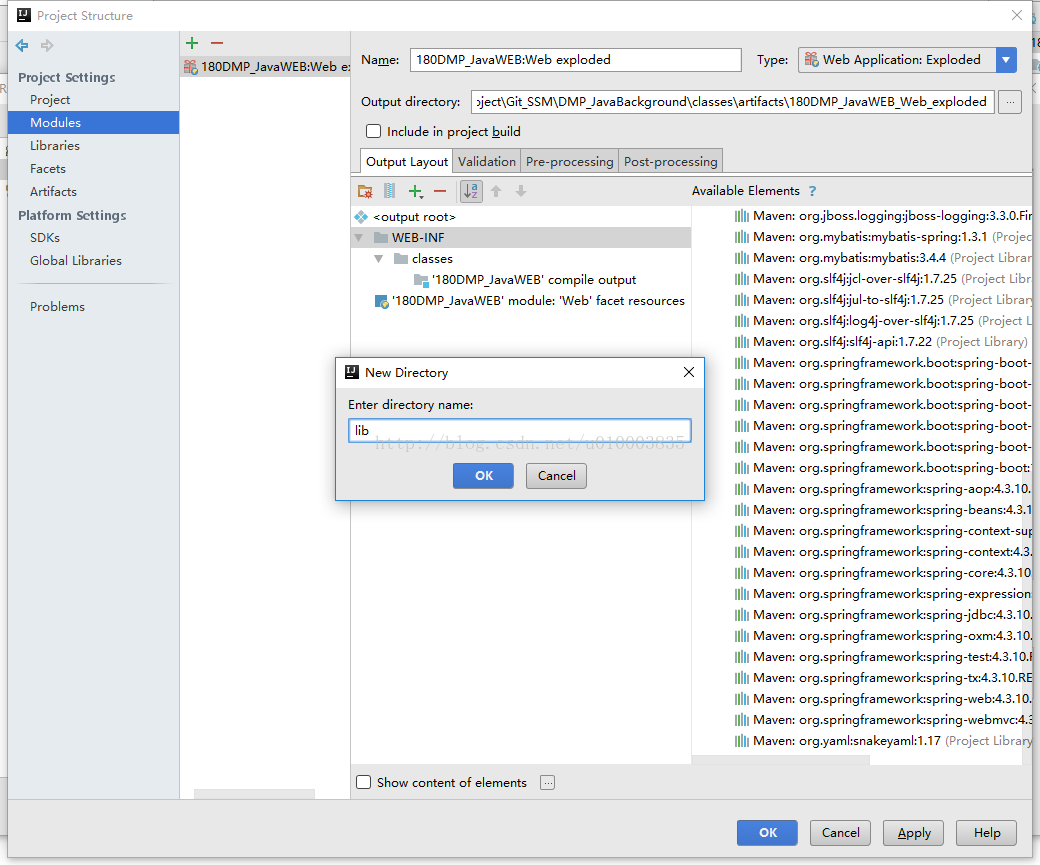Select Maven spring-jdbc:4.3.10 library
The width and height of the screenshot is (1040, 865).
pos(883,615)
